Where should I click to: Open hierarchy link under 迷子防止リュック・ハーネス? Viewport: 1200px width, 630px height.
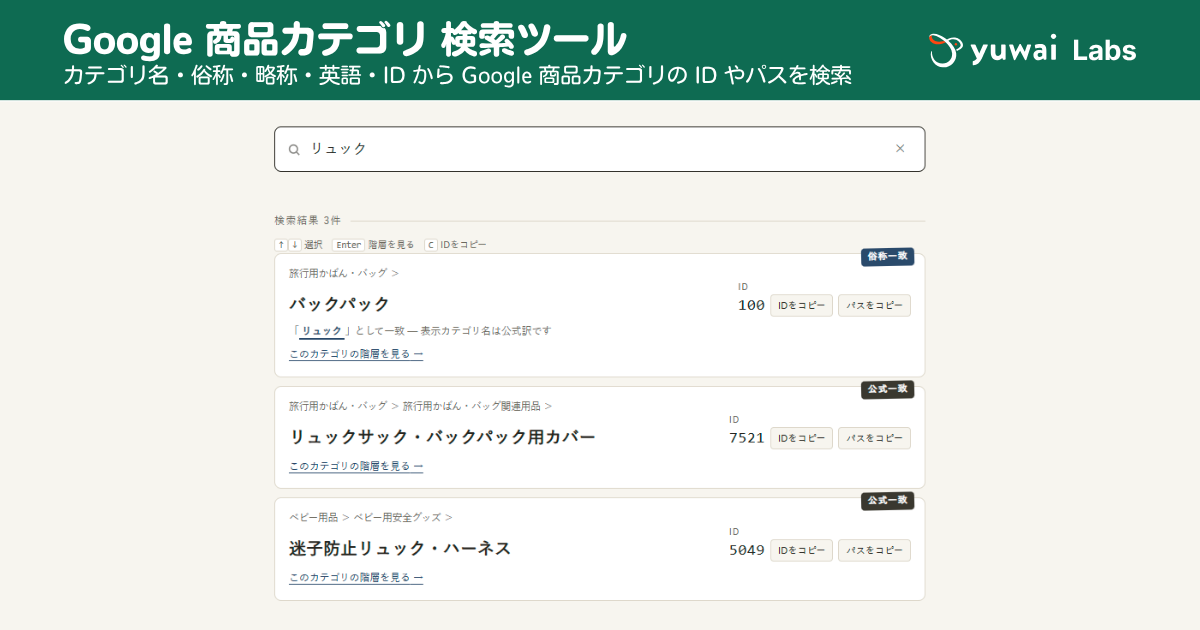(356, 578)
